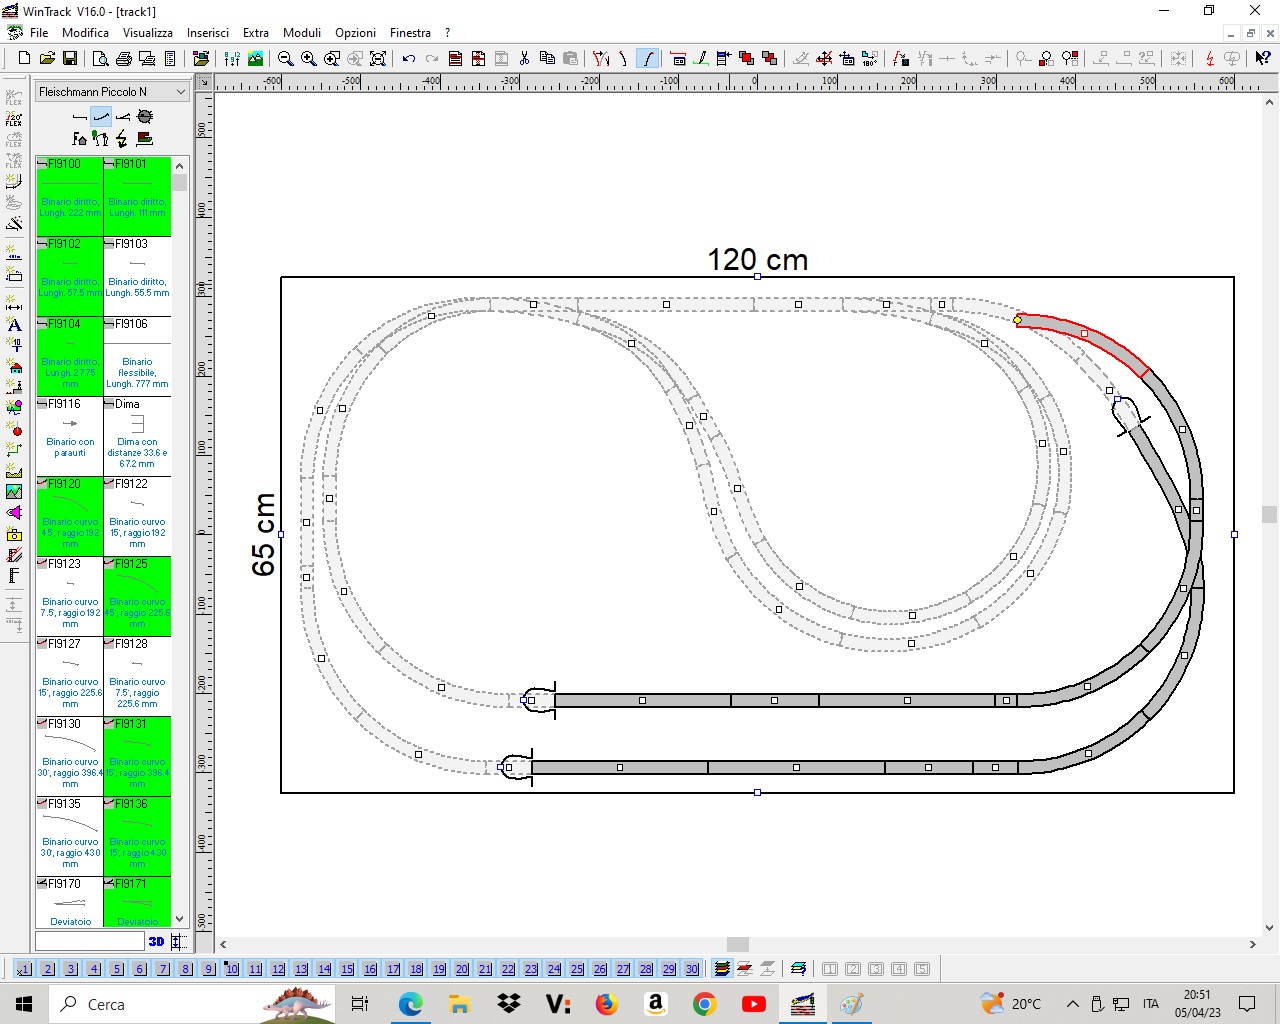Select the Fl9100 straight track piece
Viewport: 1280px width, 1024px height.
tap(70, 196)
